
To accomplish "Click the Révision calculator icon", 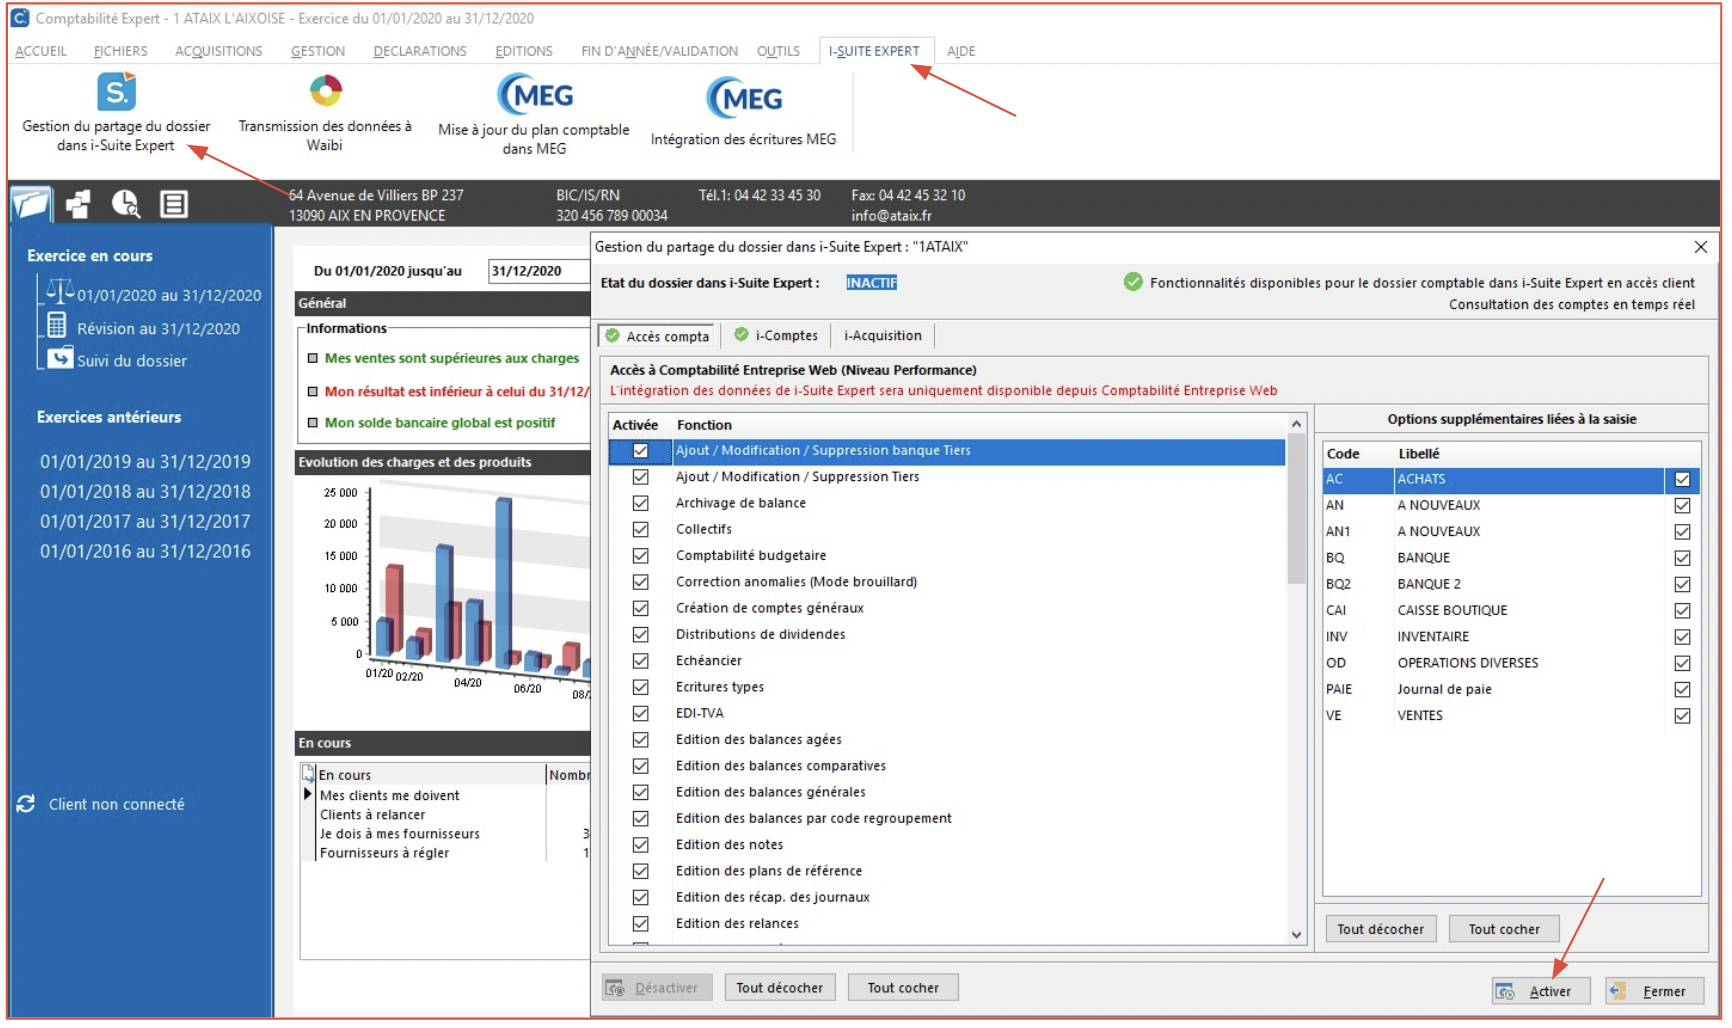I will pyautogui.click(x=57, y=325).
